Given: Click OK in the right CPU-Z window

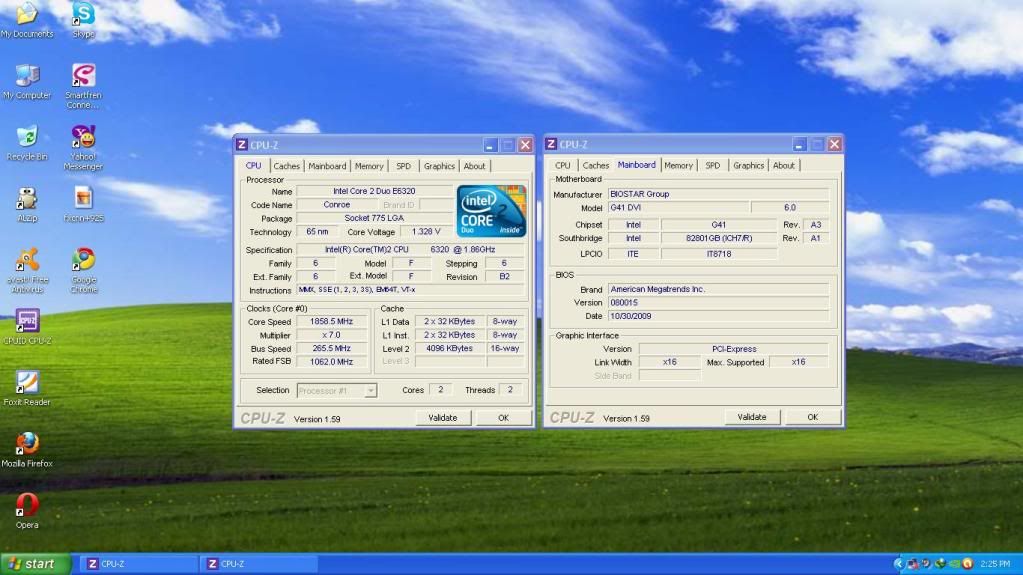Looking at the screenshot, I should [x=812, y=418].
